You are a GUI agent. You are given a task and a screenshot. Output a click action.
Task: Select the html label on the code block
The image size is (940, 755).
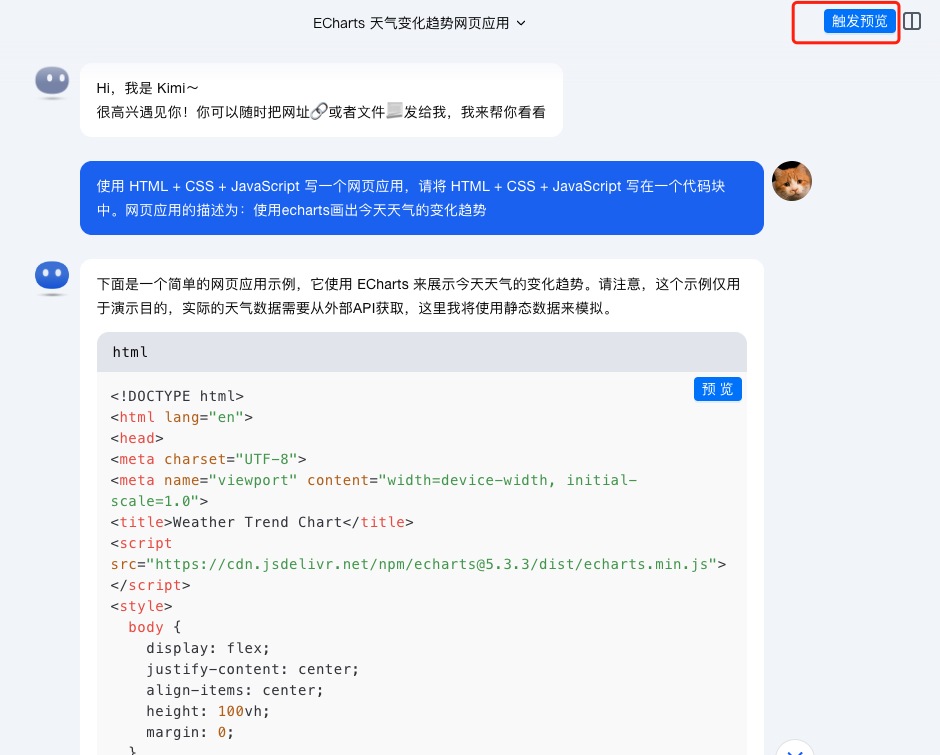[x=130, y=352]
